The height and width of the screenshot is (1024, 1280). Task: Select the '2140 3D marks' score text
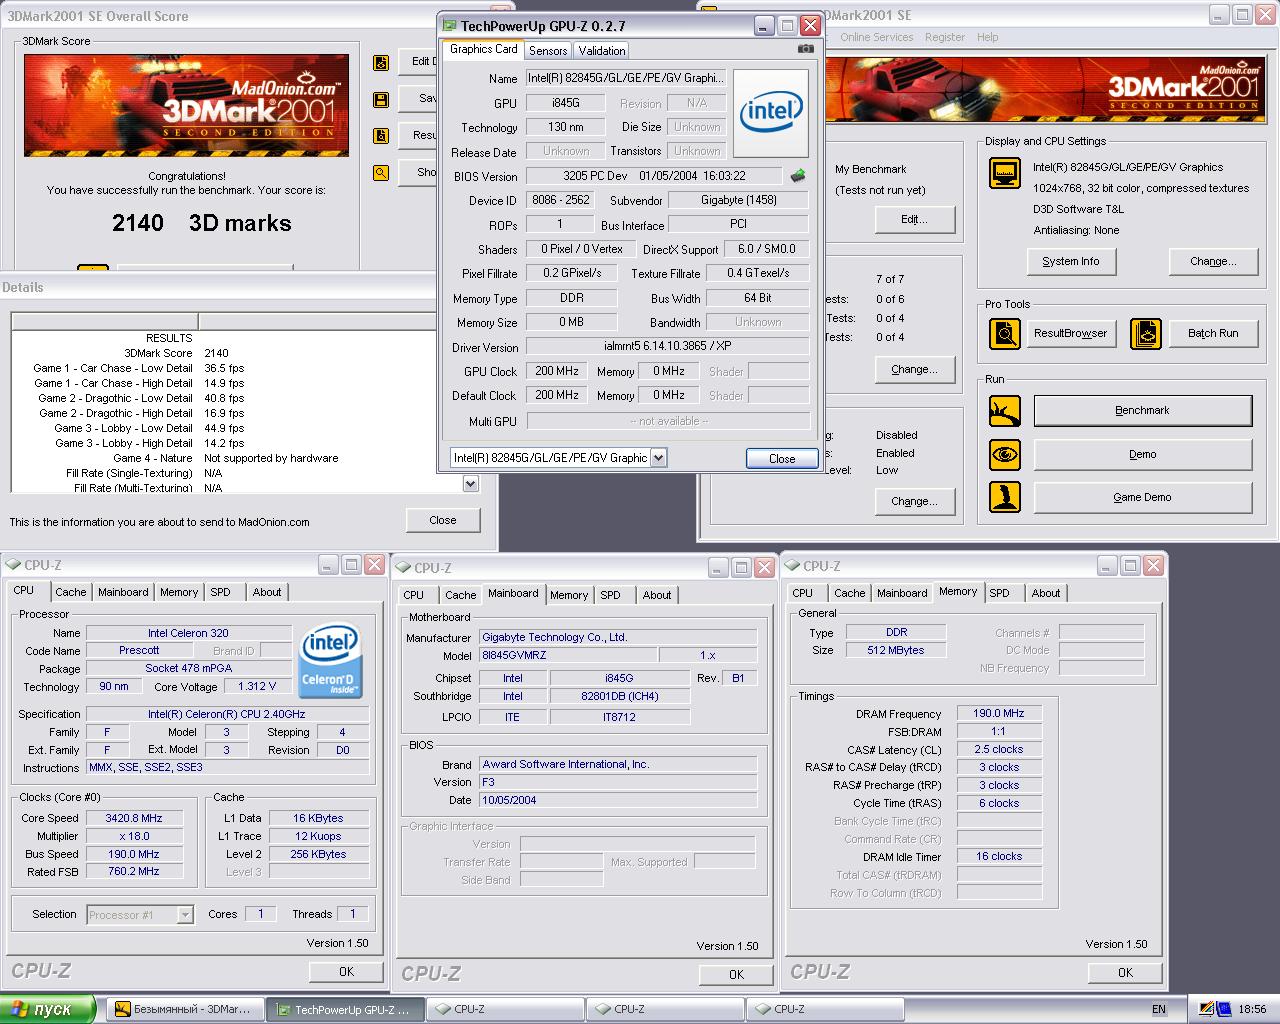(x=202, y=223)
